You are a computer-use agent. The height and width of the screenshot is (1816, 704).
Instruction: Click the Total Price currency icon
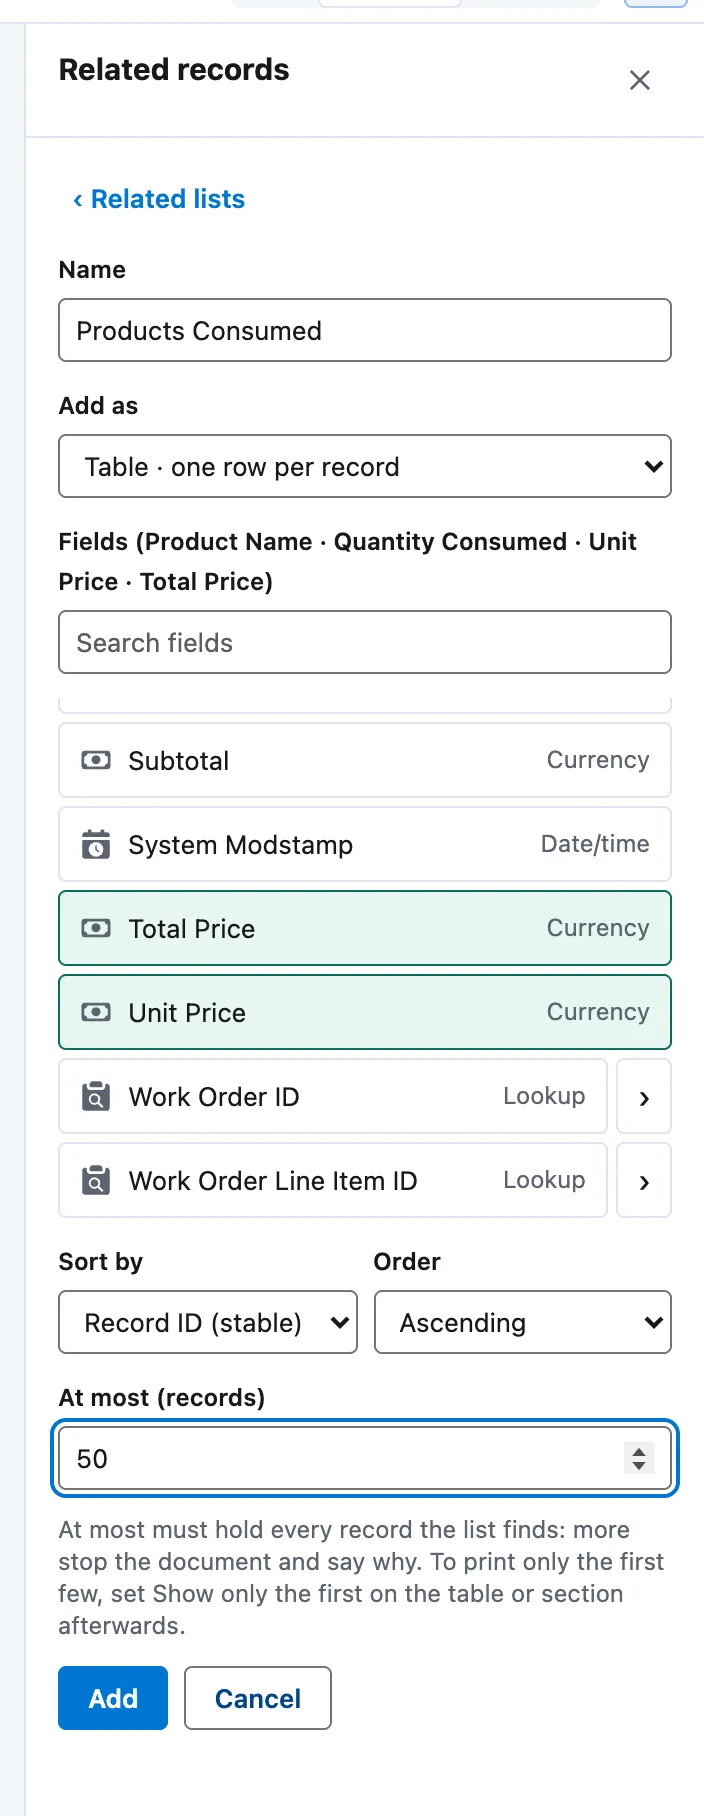point(96,928)
